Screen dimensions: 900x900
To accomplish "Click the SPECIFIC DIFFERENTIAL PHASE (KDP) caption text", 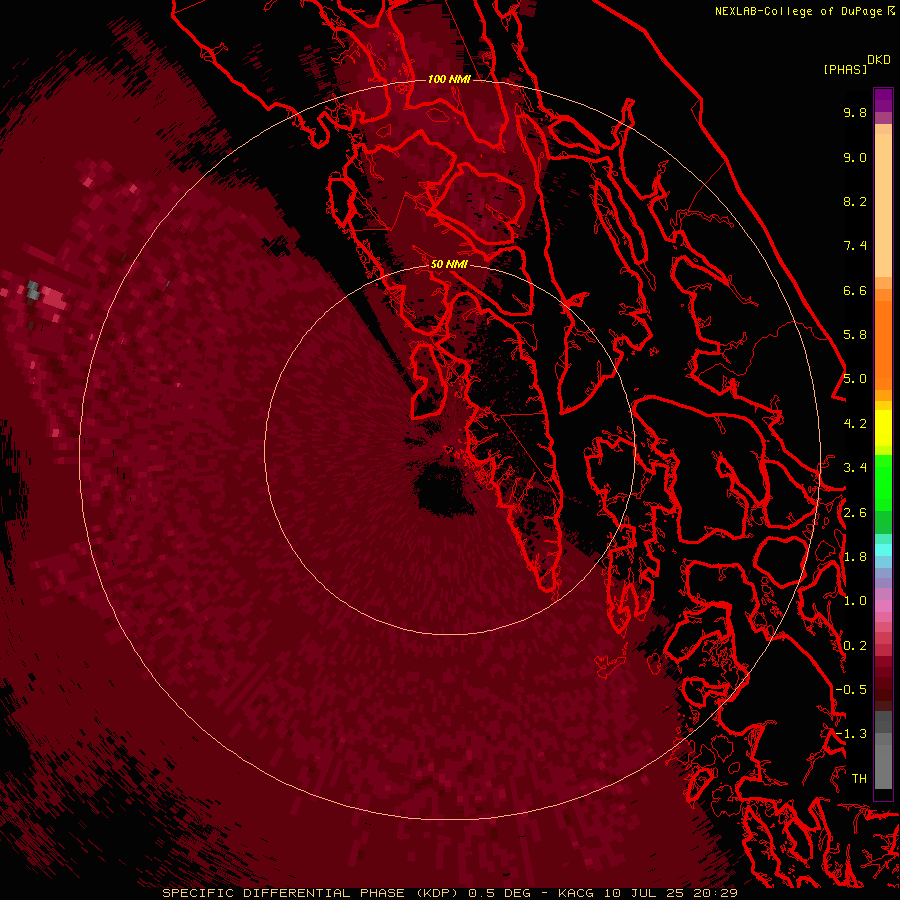I will [x=312, y=893].
